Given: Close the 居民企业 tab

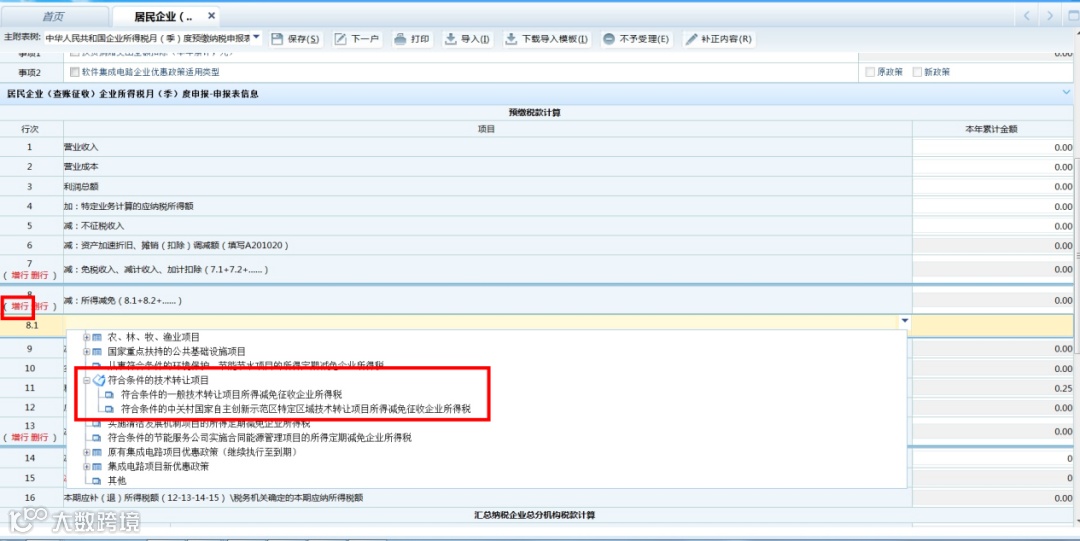Looking at the screenshot, I should pos(211,16).
